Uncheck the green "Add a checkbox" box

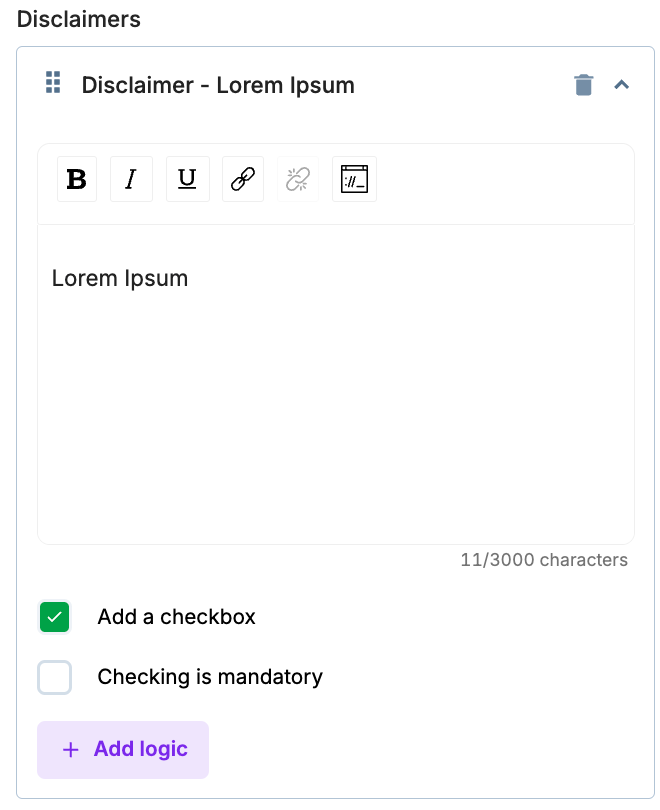click(55, 618)
